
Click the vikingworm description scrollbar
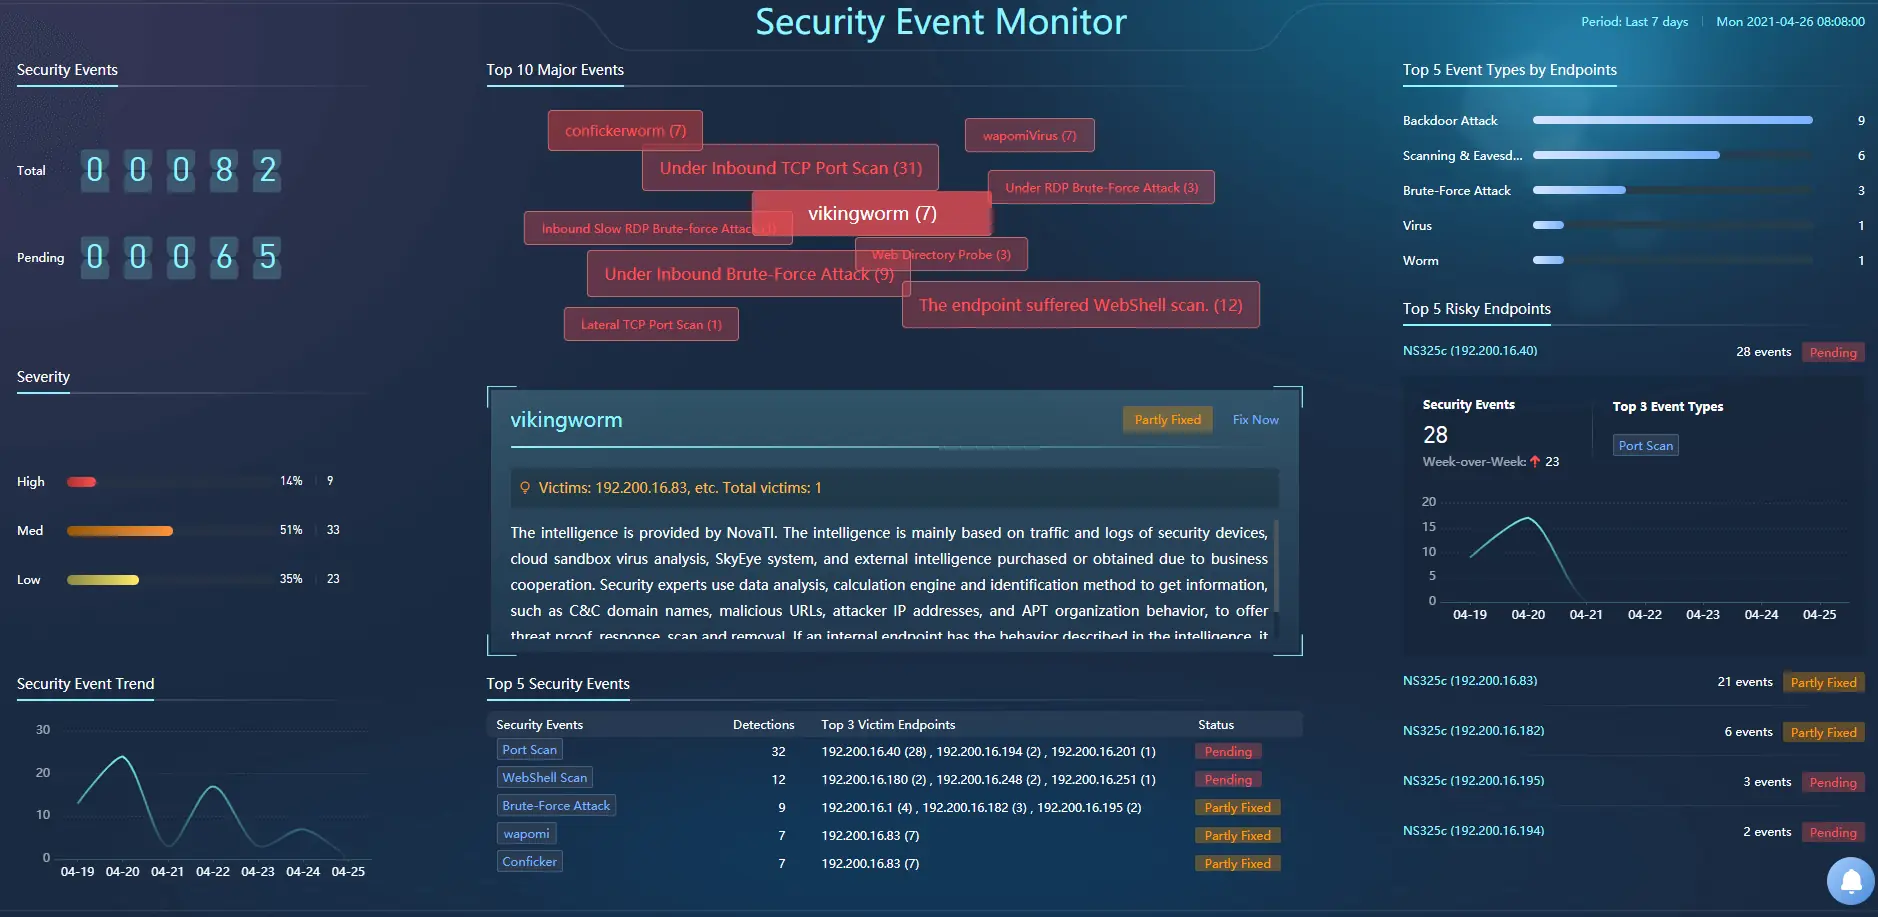pos(1276,565)
